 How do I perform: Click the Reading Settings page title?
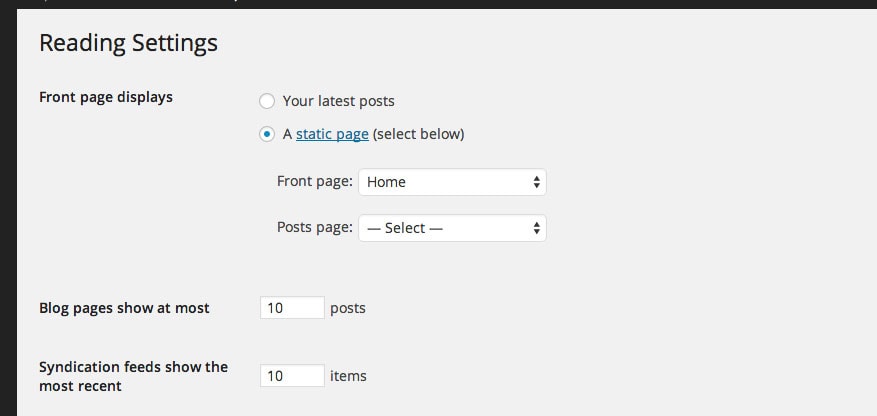[x=129, y=43]
